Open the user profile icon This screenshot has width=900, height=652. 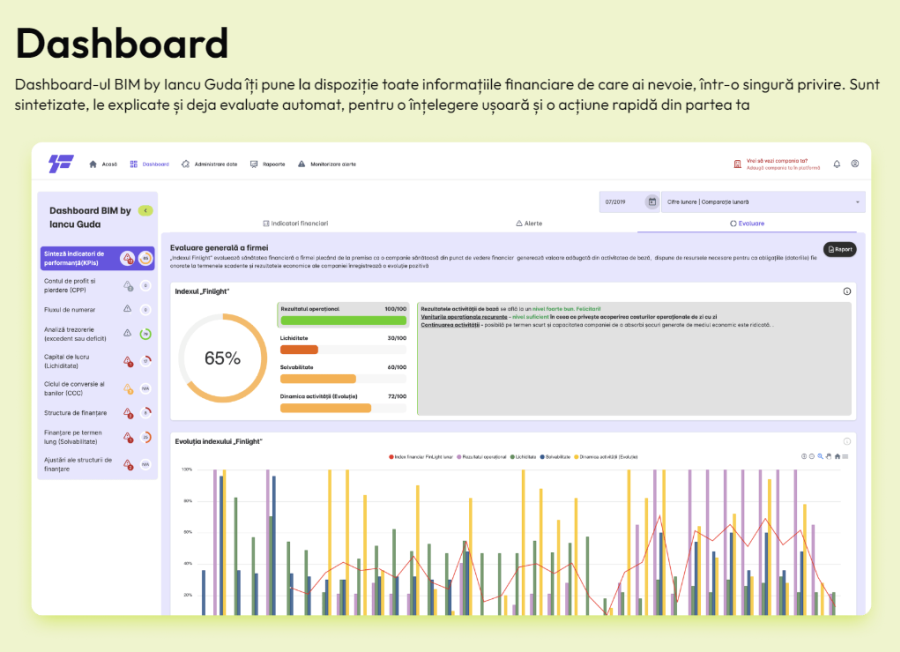click(855, 164)
